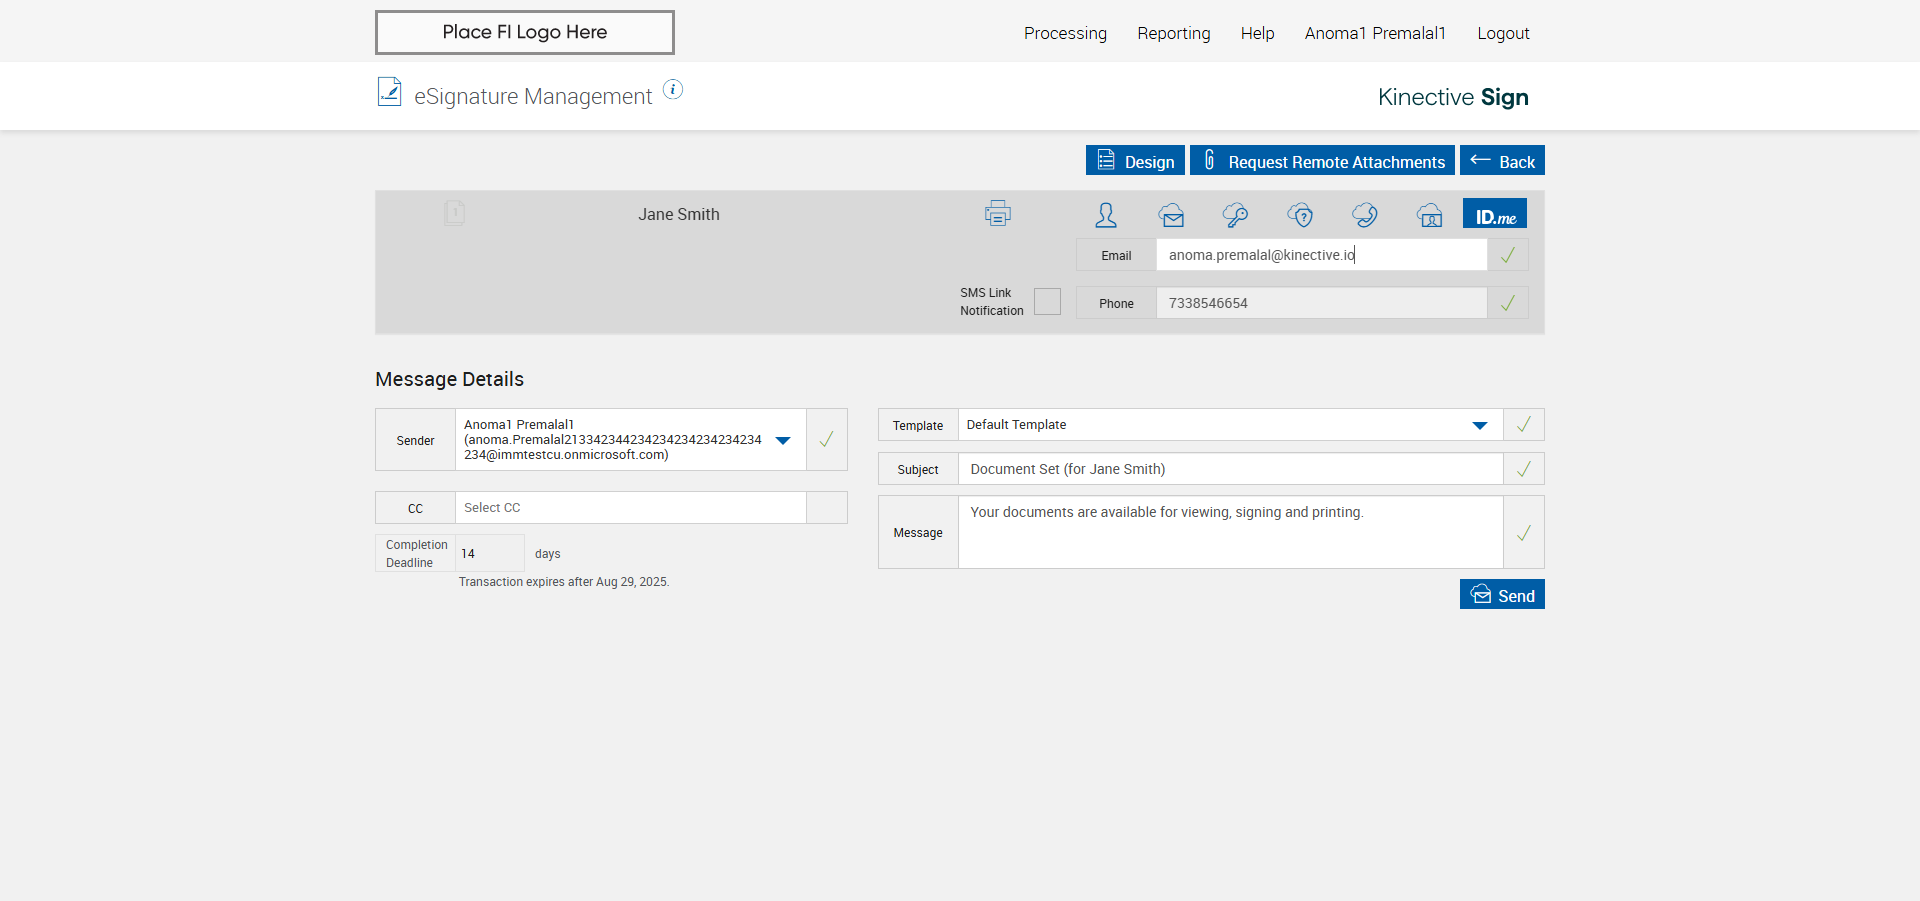Image resolution: width=1920 pixels, height=901 pixels.
Task: Open the Reporting menu
Action: click(1173, 33)
